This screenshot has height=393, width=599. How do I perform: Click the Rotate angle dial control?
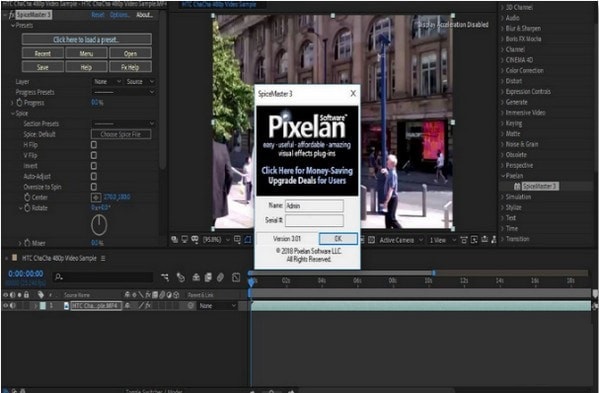click(x=99, y=225)
